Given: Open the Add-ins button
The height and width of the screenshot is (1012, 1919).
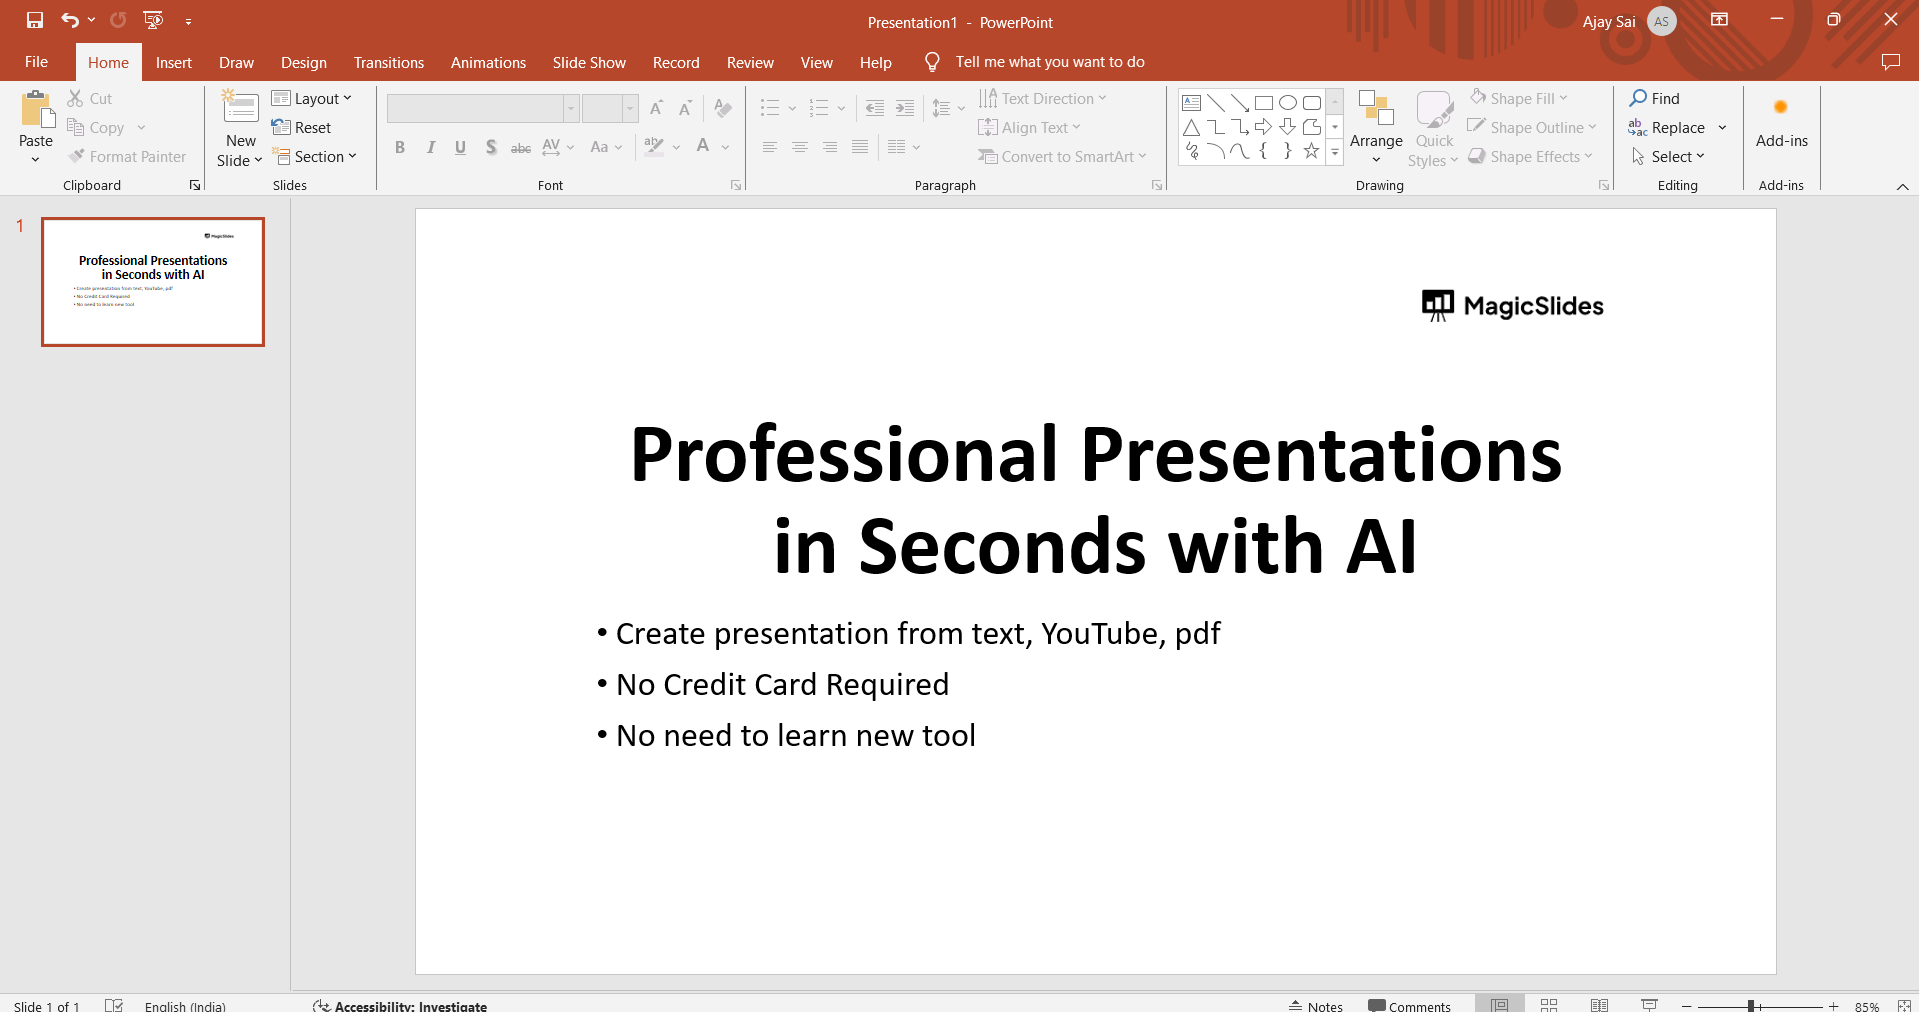Looking at the screenshot, I should pyautogui.click(x=1781, y=125).
